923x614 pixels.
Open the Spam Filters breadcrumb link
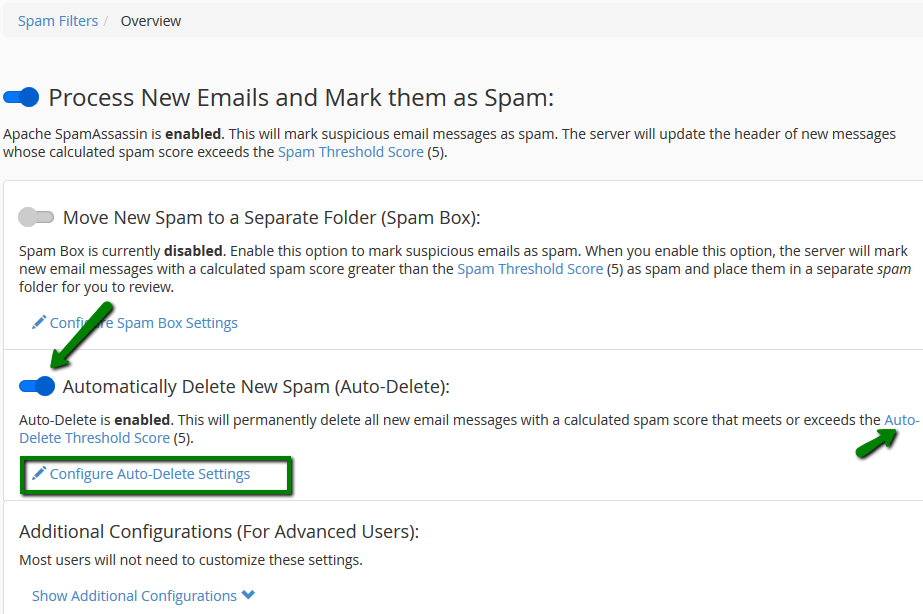pos(57,20)
